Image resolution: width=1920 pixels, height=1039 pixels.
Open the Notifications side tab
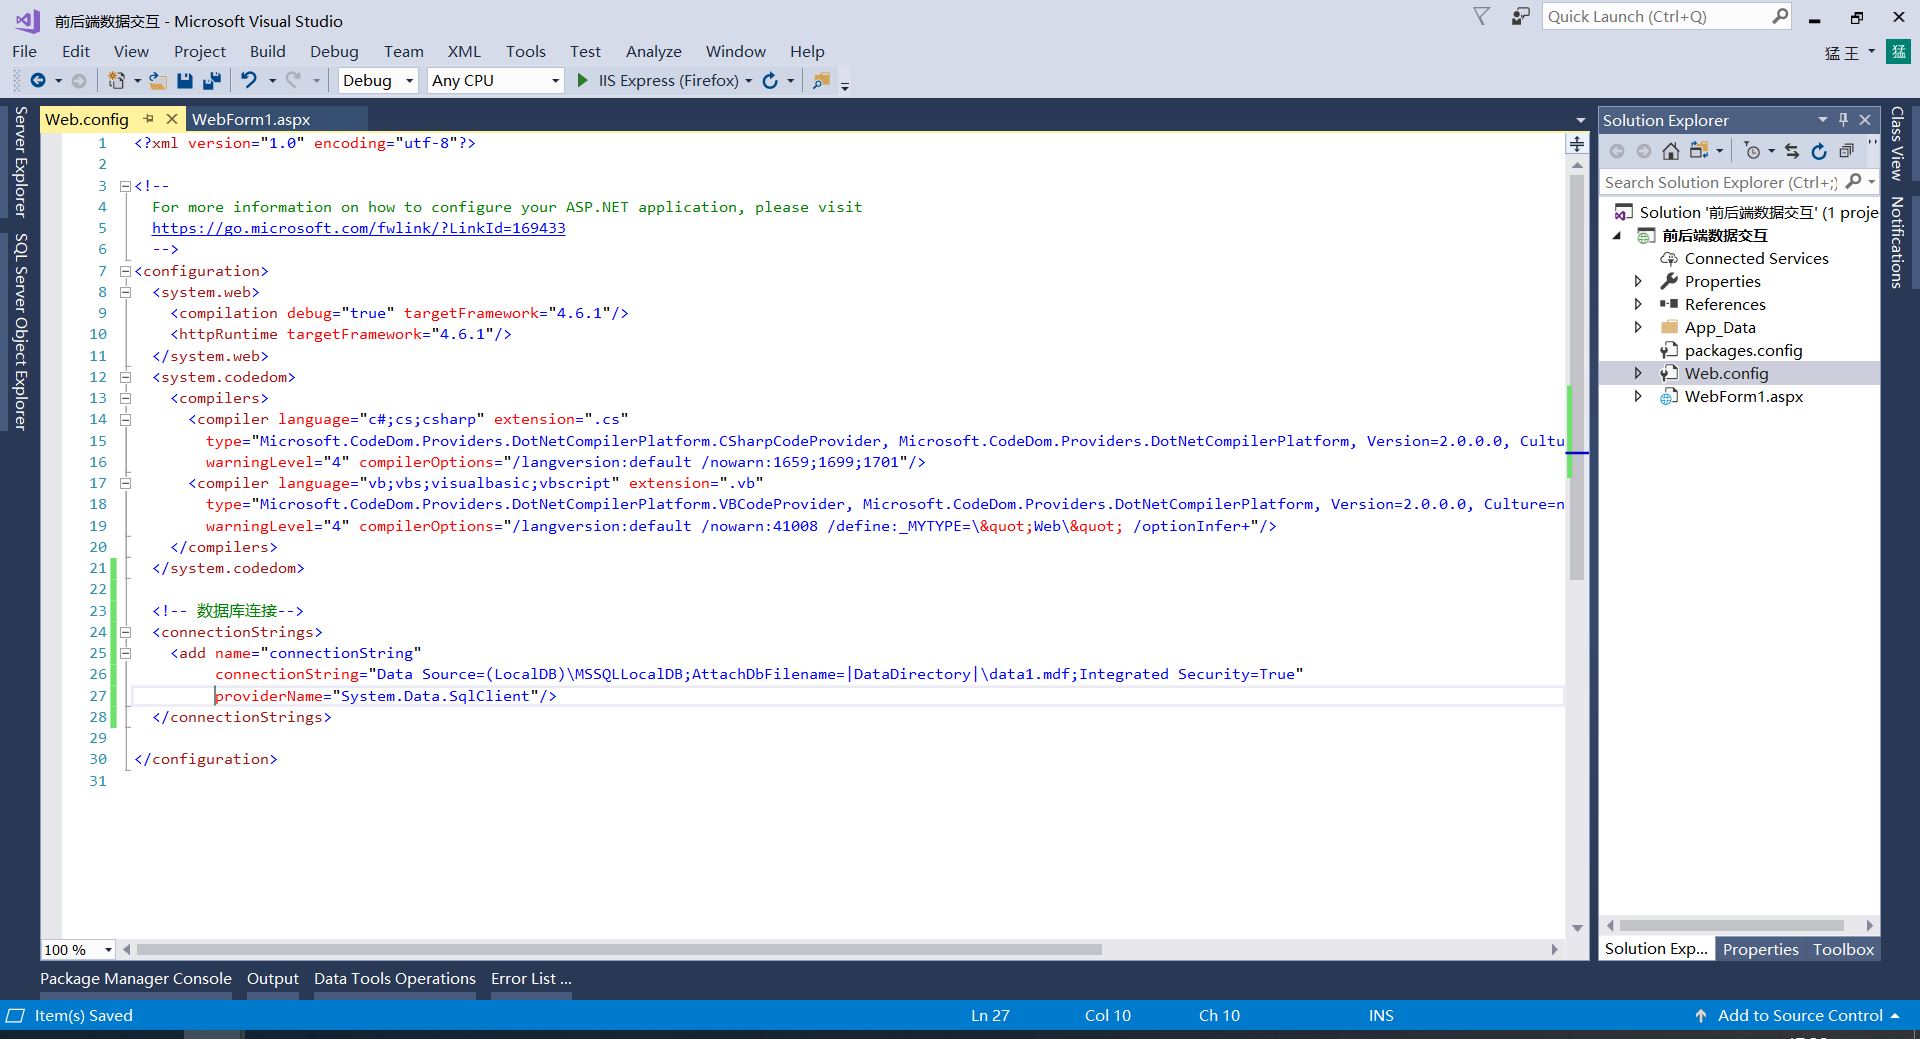(1896, 243)
